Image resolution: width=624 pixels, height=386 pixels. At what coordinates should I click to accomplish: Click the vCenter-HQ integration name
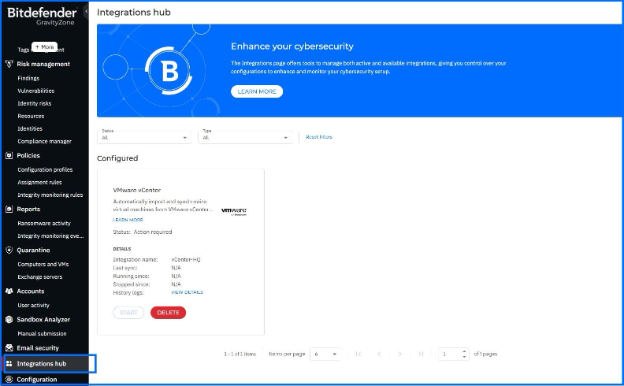click(186, 259)
